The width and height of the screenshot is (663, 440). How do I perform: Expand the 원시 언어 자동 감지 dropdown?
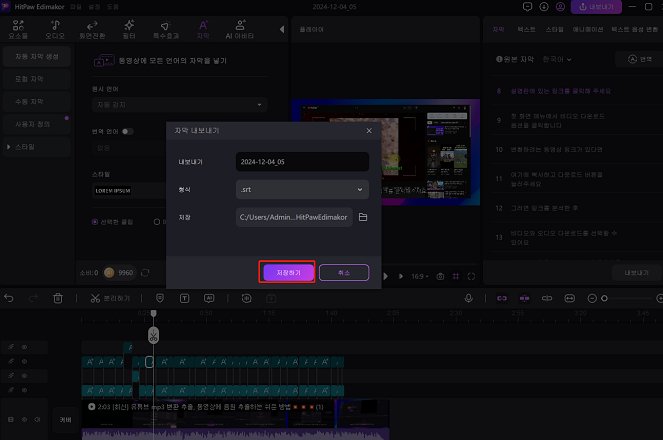pos(179,104)
